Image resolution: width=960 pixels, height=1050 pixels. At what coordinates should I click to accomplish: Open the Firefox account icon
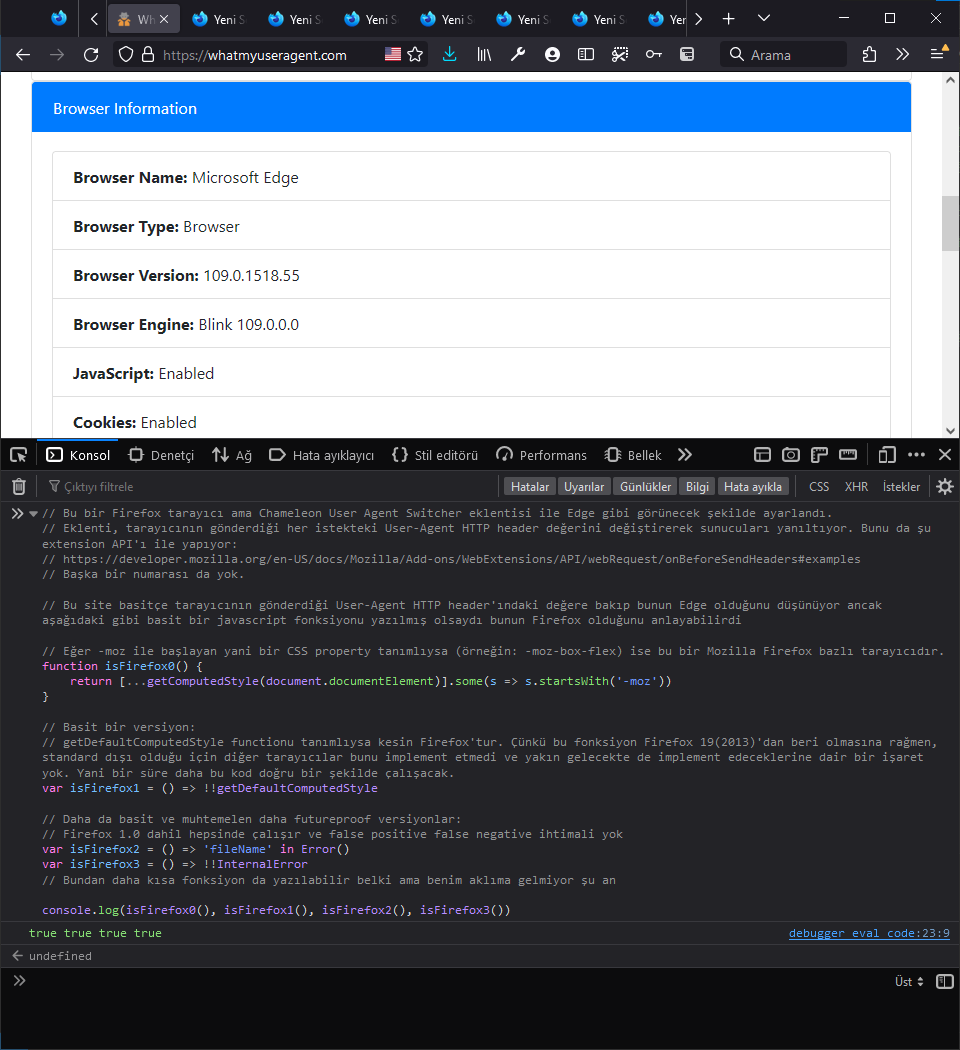552,54
